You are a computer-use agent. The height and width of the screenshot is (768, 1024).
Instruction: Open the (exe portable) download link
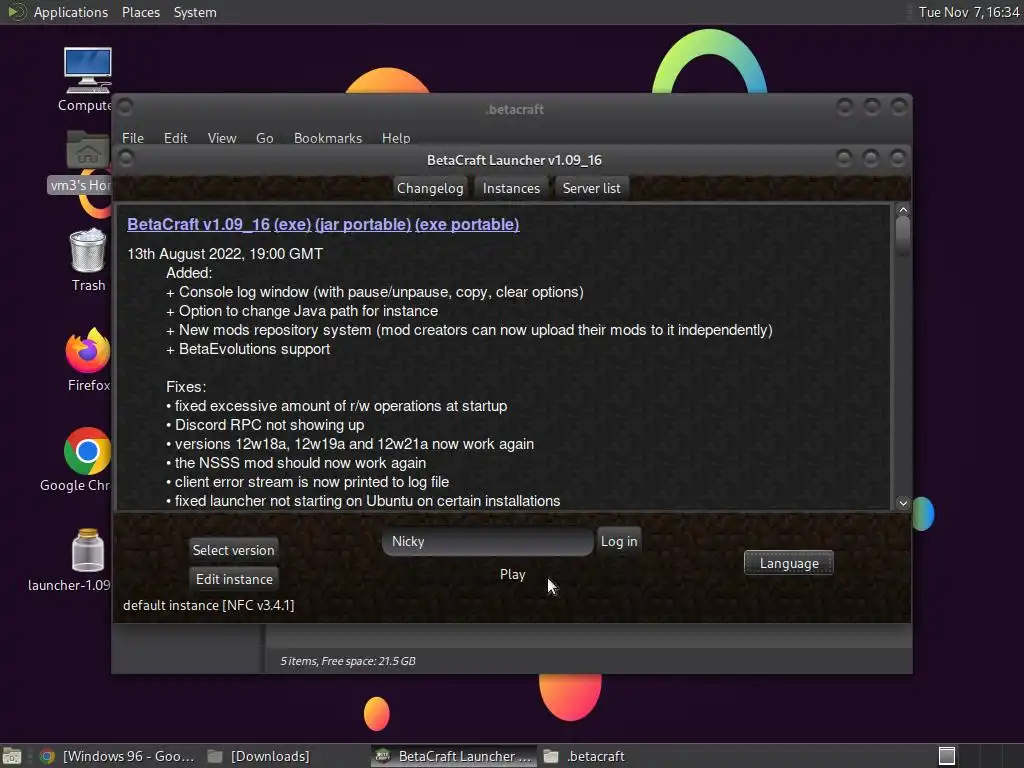(467, 224)
